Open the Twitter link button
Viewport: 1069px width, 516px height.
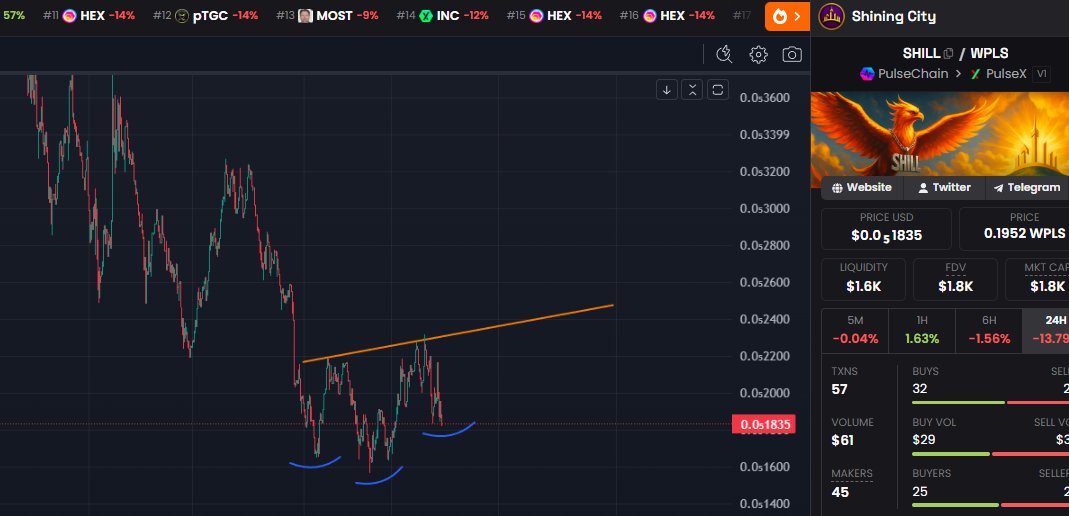pos(944,187)
